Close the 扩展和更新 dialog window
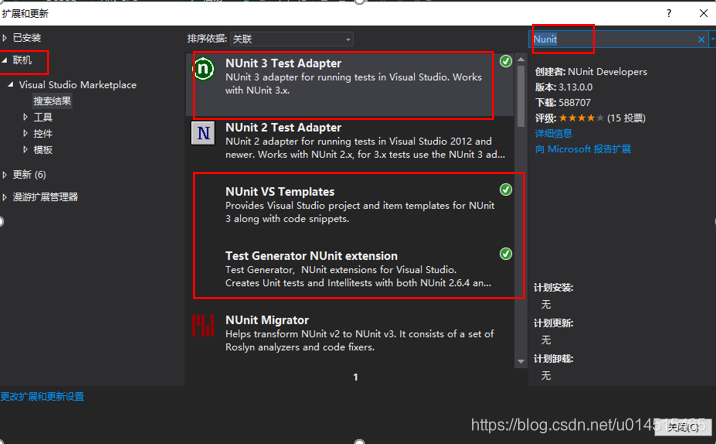Image resolution: width=716 pixels, height=444 pixels. (704, 13)
